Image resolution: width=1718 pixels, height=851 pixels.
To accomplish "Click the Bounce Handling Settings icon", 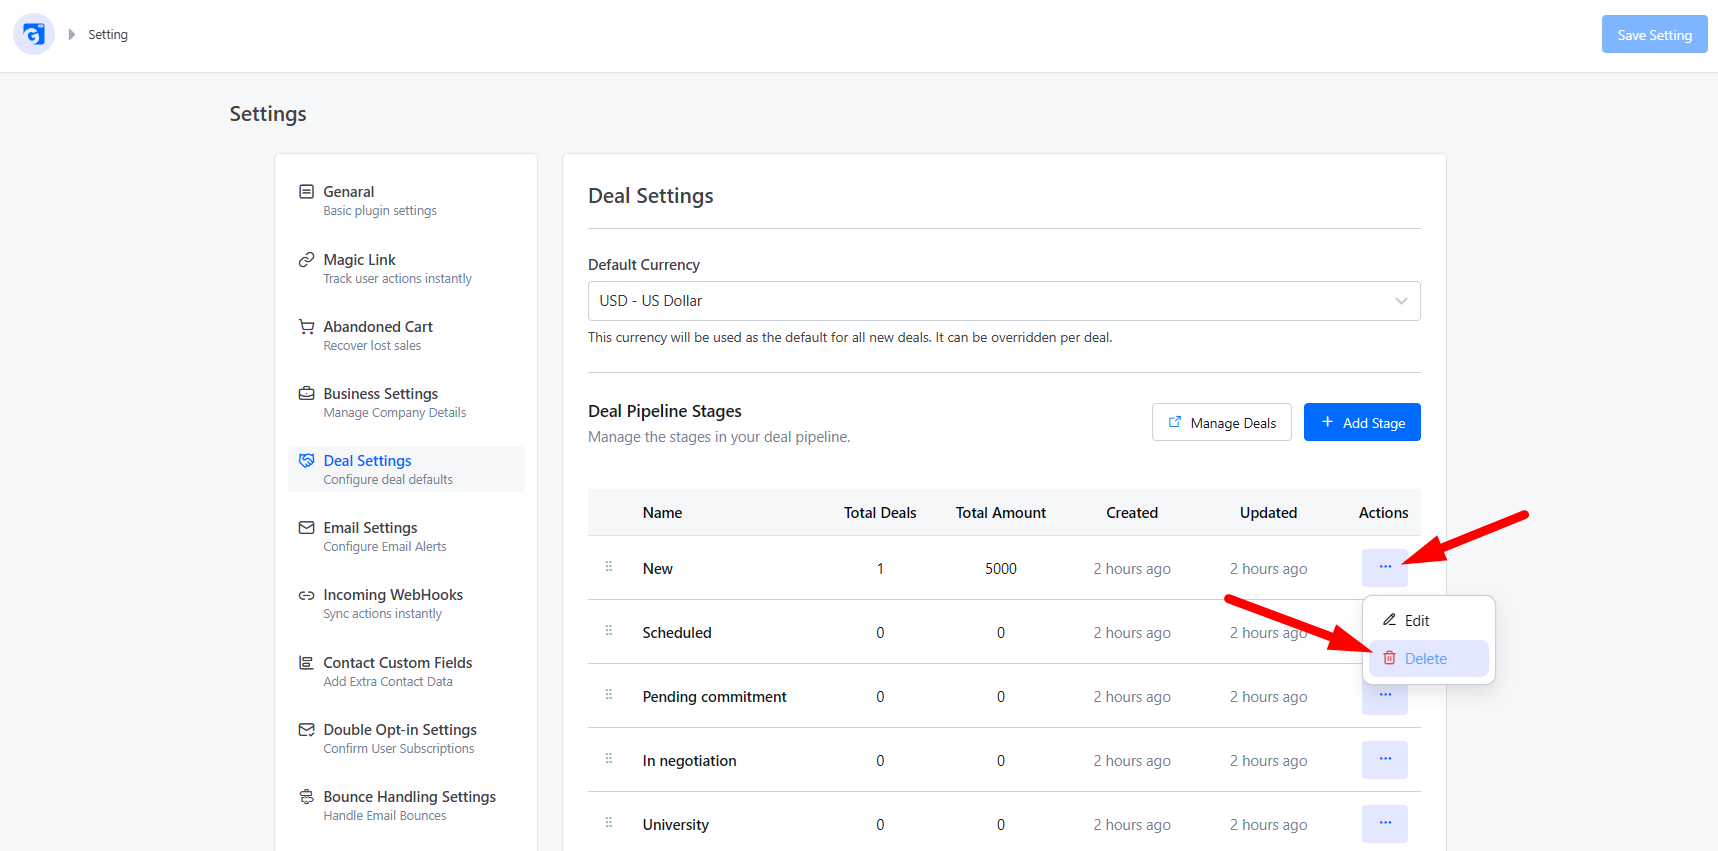I will (307, 796).
